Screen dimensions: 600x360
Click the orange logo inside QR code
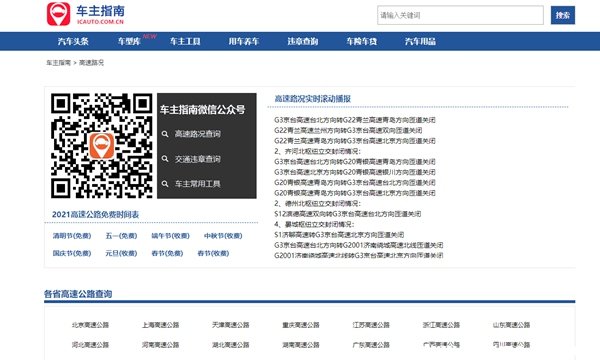(101, 146)
